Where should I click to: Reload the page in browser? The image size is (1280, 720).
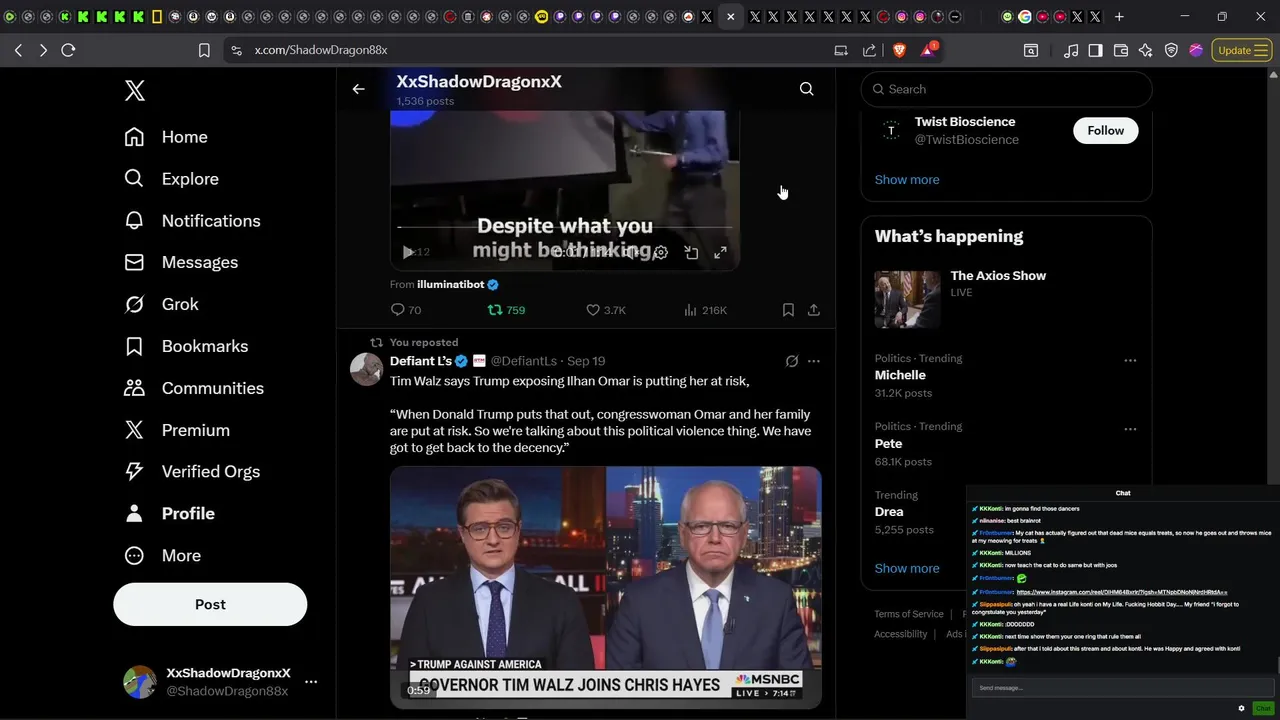(x=68, y=50)
